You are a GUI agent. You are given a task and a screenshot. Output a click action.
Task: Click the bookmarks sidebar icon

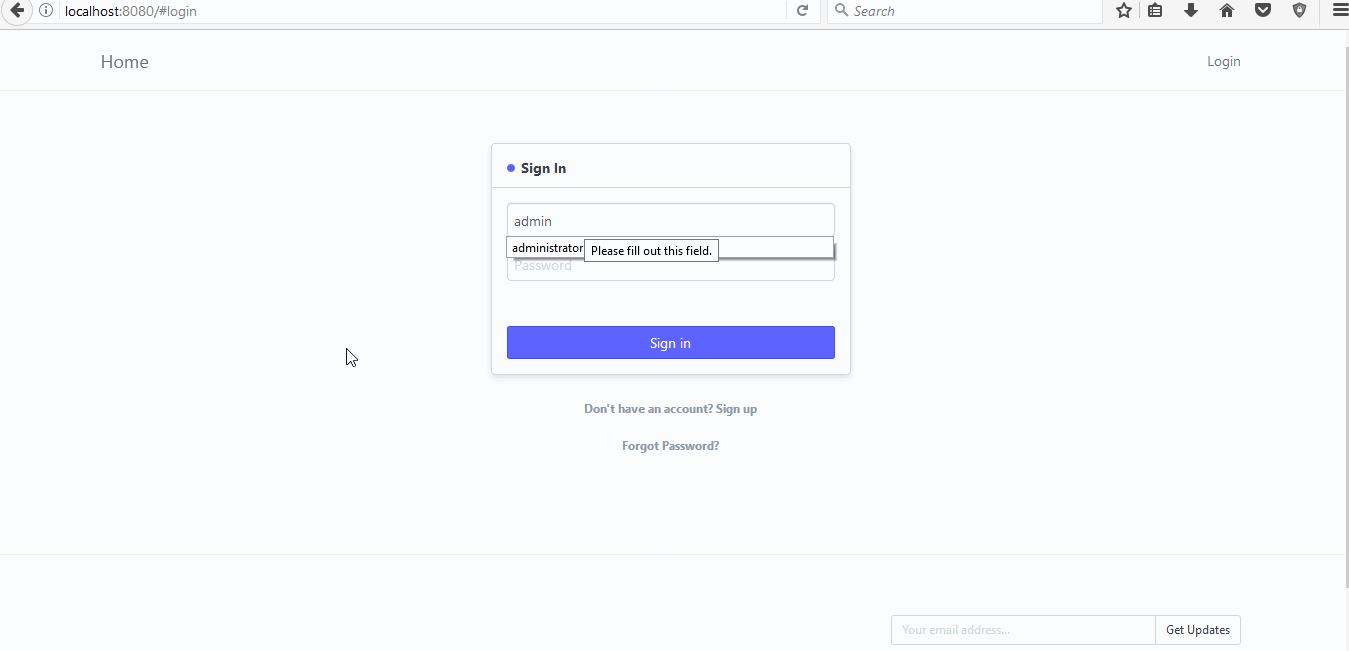tap(1155, 11)
